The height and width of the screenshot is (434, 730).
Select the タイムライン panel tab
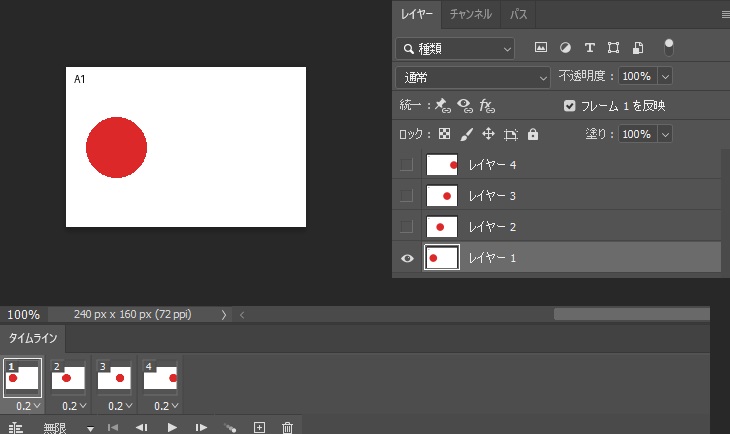33,338
